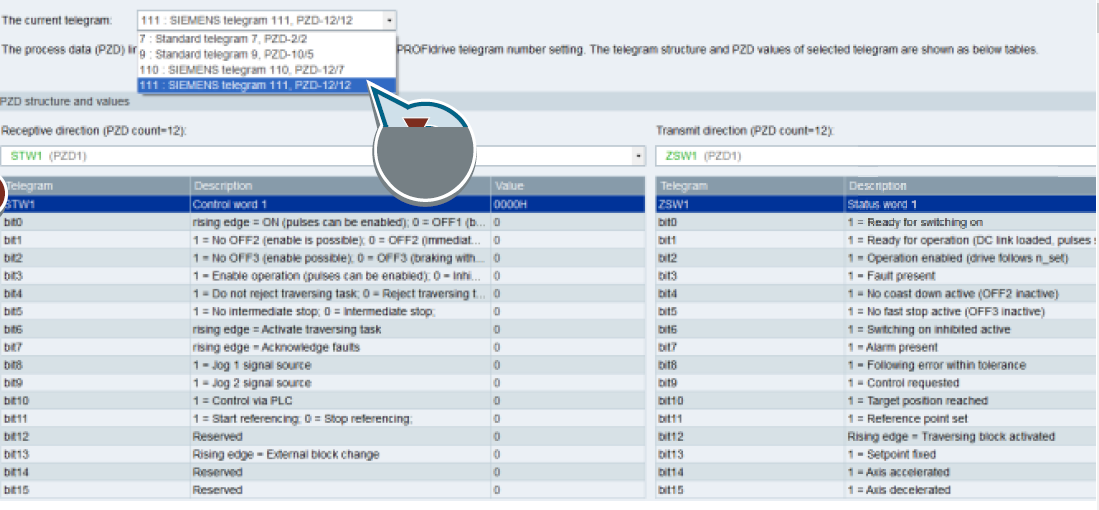Select the ZSW1 Status word 1 row
This screenshot has height=510, width=1099.
(877, 205)
